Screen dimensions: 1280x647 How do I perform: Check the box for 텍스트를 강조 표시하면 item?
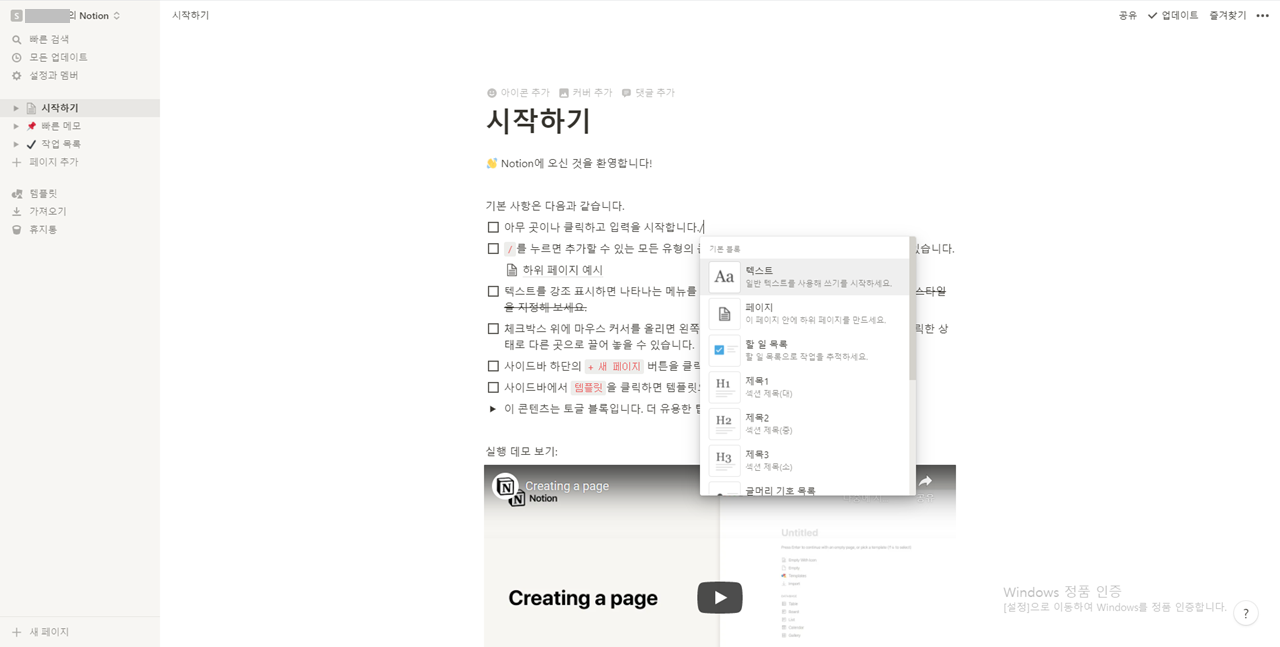tap(493, 292)
